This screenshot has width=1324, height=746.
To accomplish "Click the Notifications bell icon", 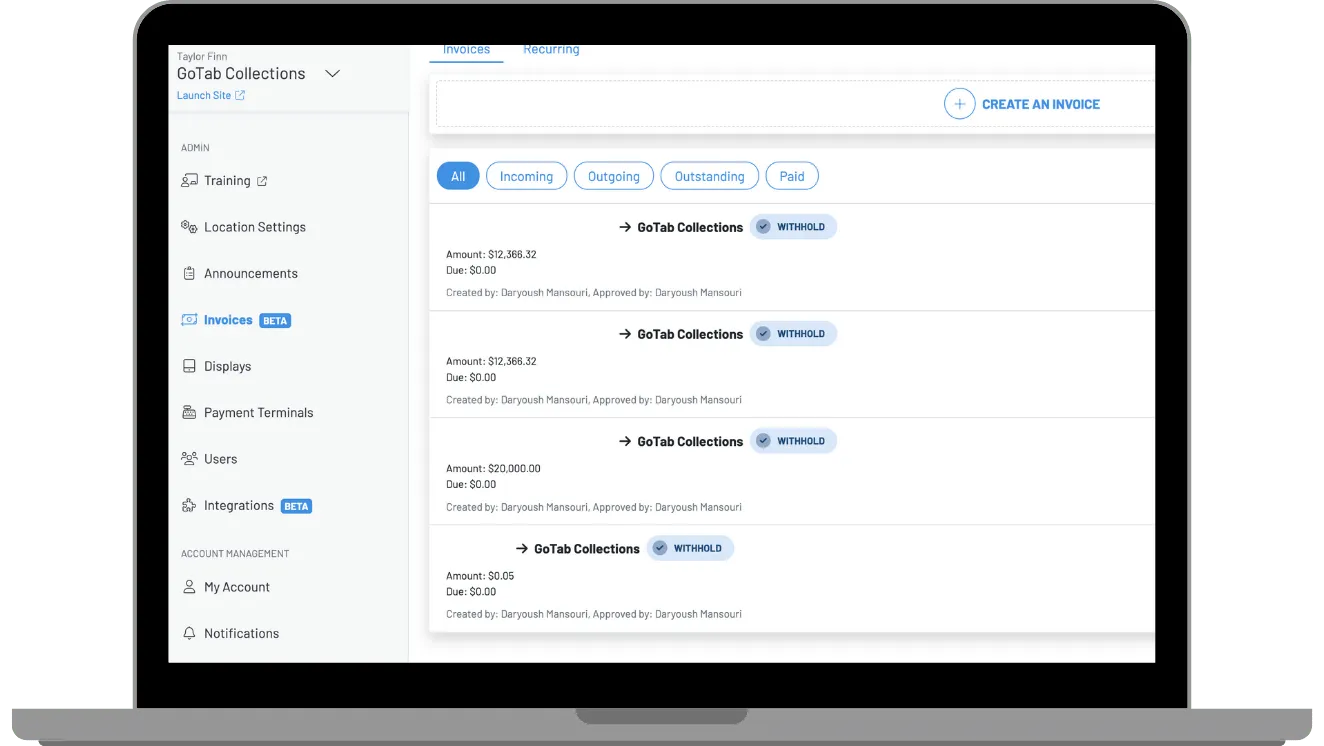I will (189, 634).
